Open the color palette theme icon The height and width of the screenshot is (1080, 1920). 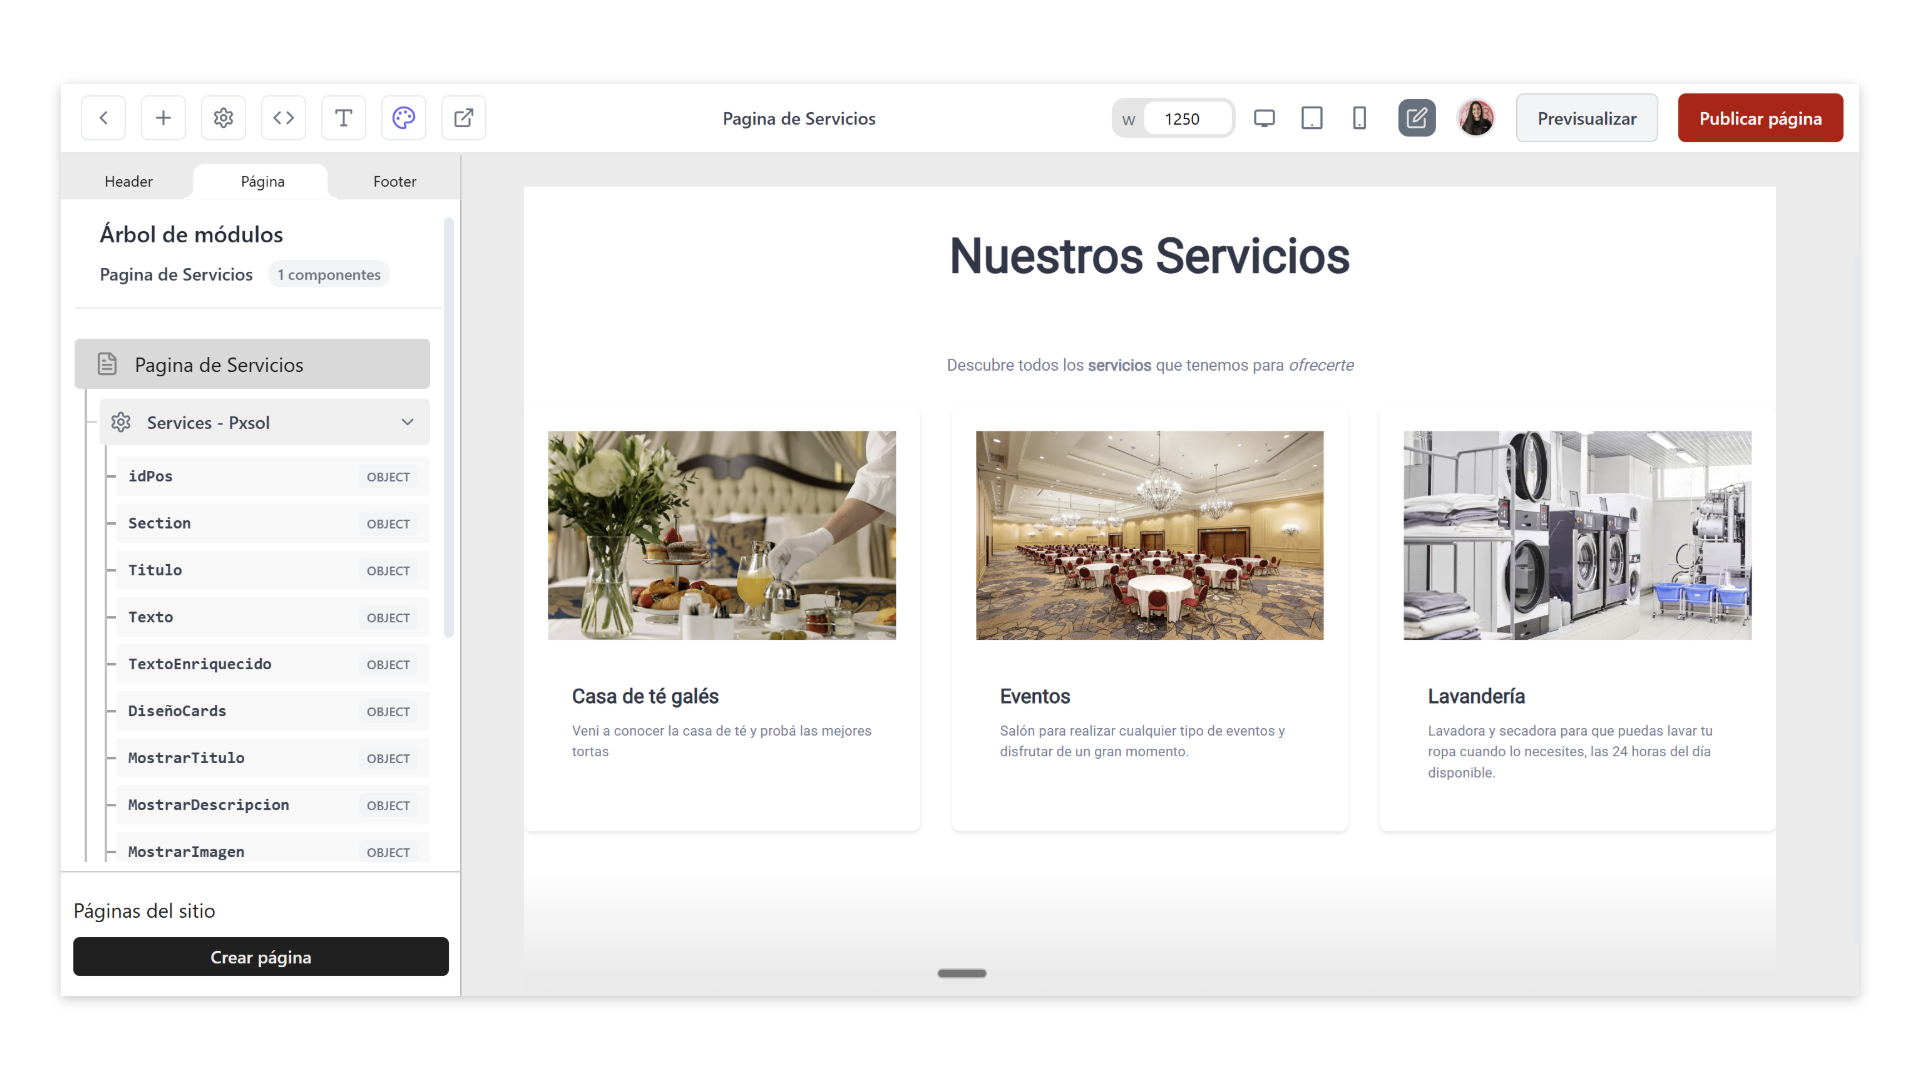403,118
